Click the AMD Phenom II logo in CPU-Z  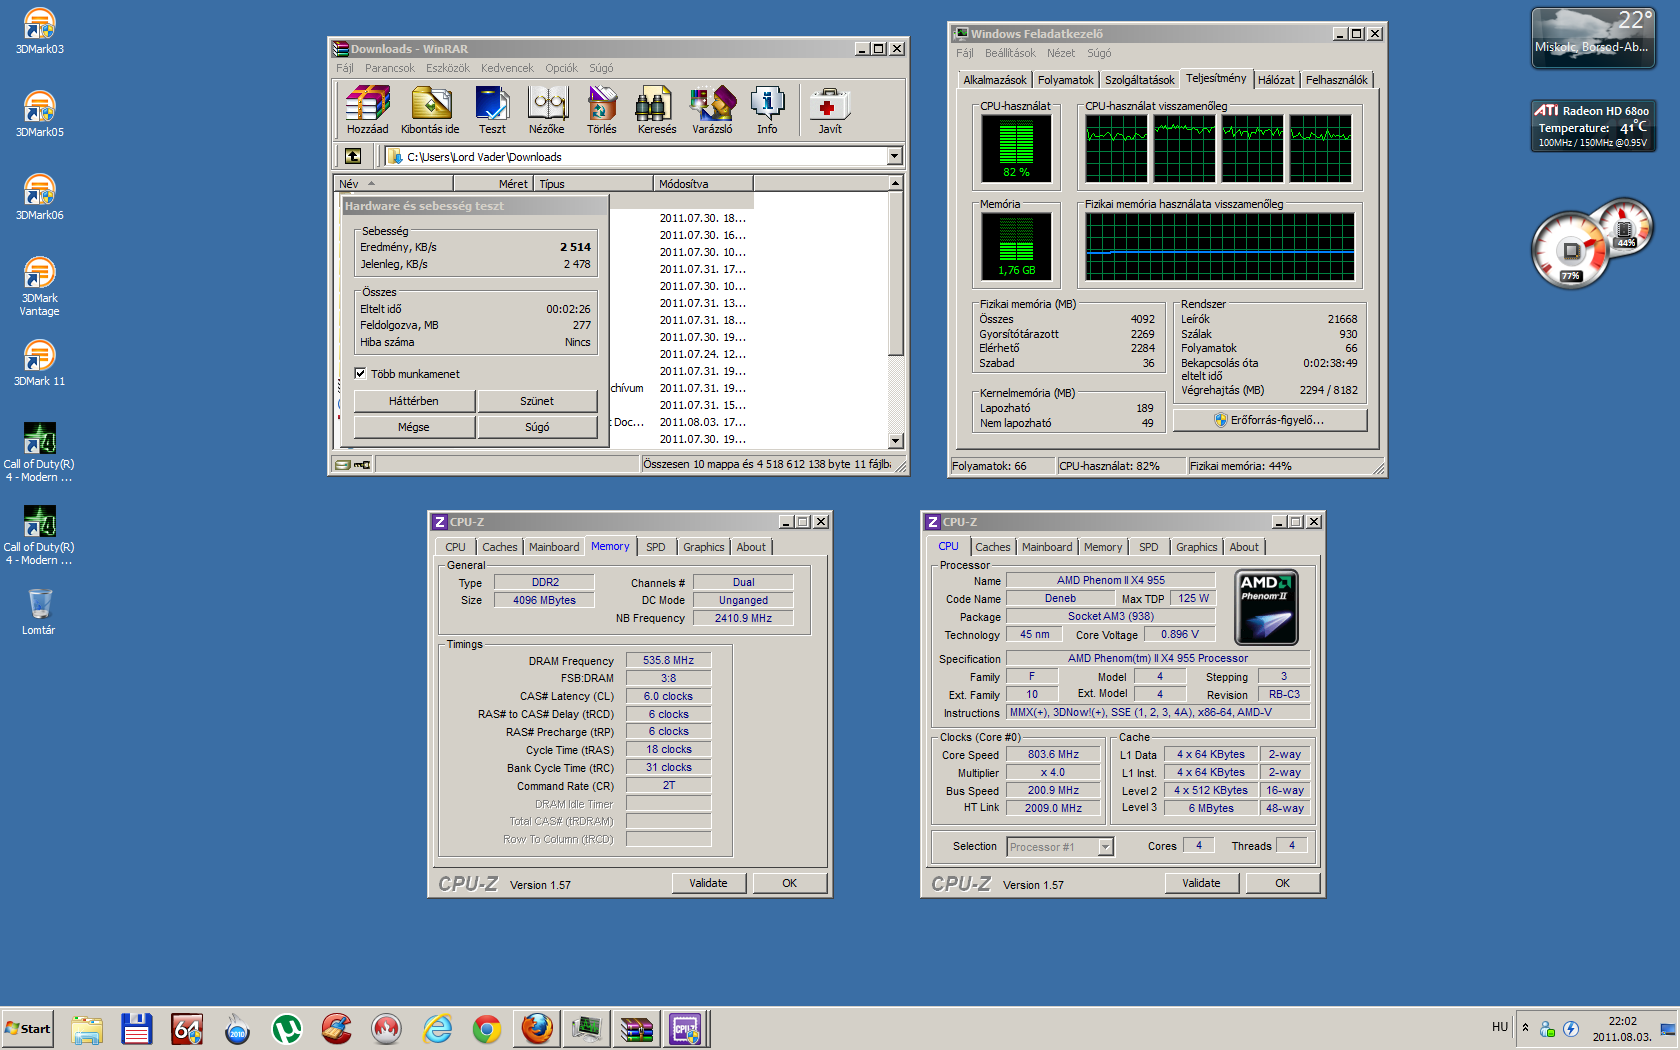(x=1267, y=607)
